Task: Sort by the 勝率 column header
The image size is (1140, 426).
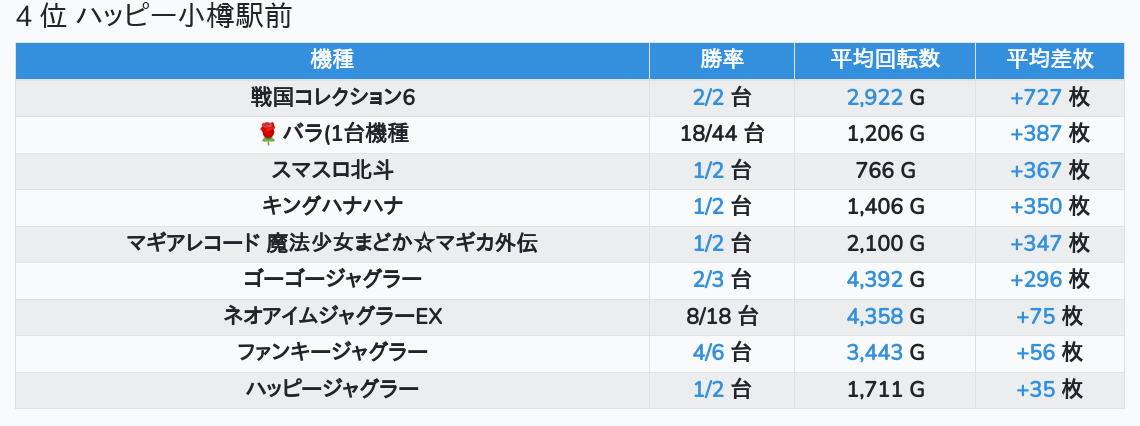Action: (722, 60)
